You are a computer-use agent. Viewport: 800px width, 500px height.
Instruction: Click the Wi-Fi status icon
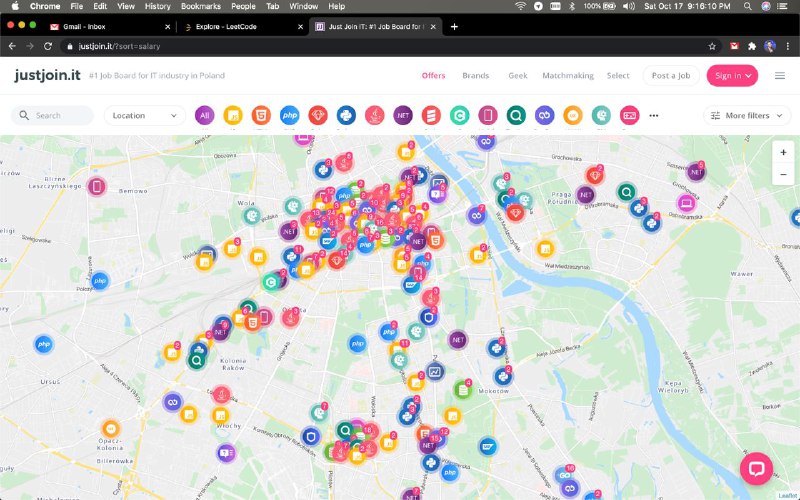pos(520,6)
